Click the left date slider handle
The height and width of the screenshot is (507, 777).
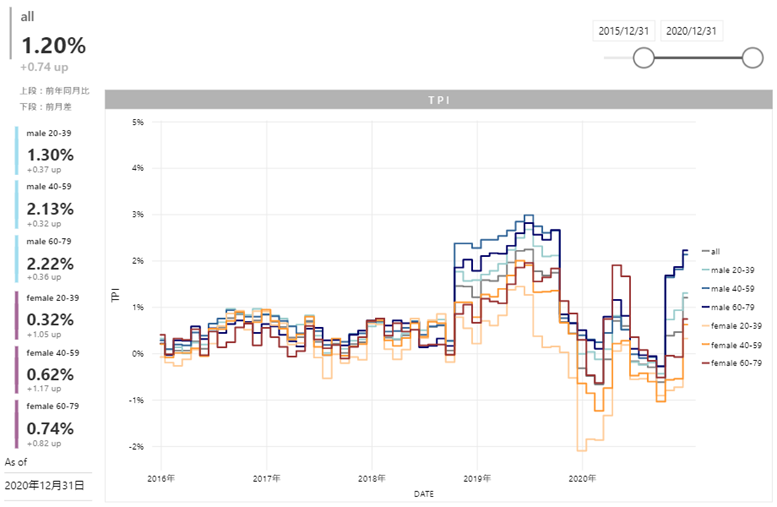[644, 59]
